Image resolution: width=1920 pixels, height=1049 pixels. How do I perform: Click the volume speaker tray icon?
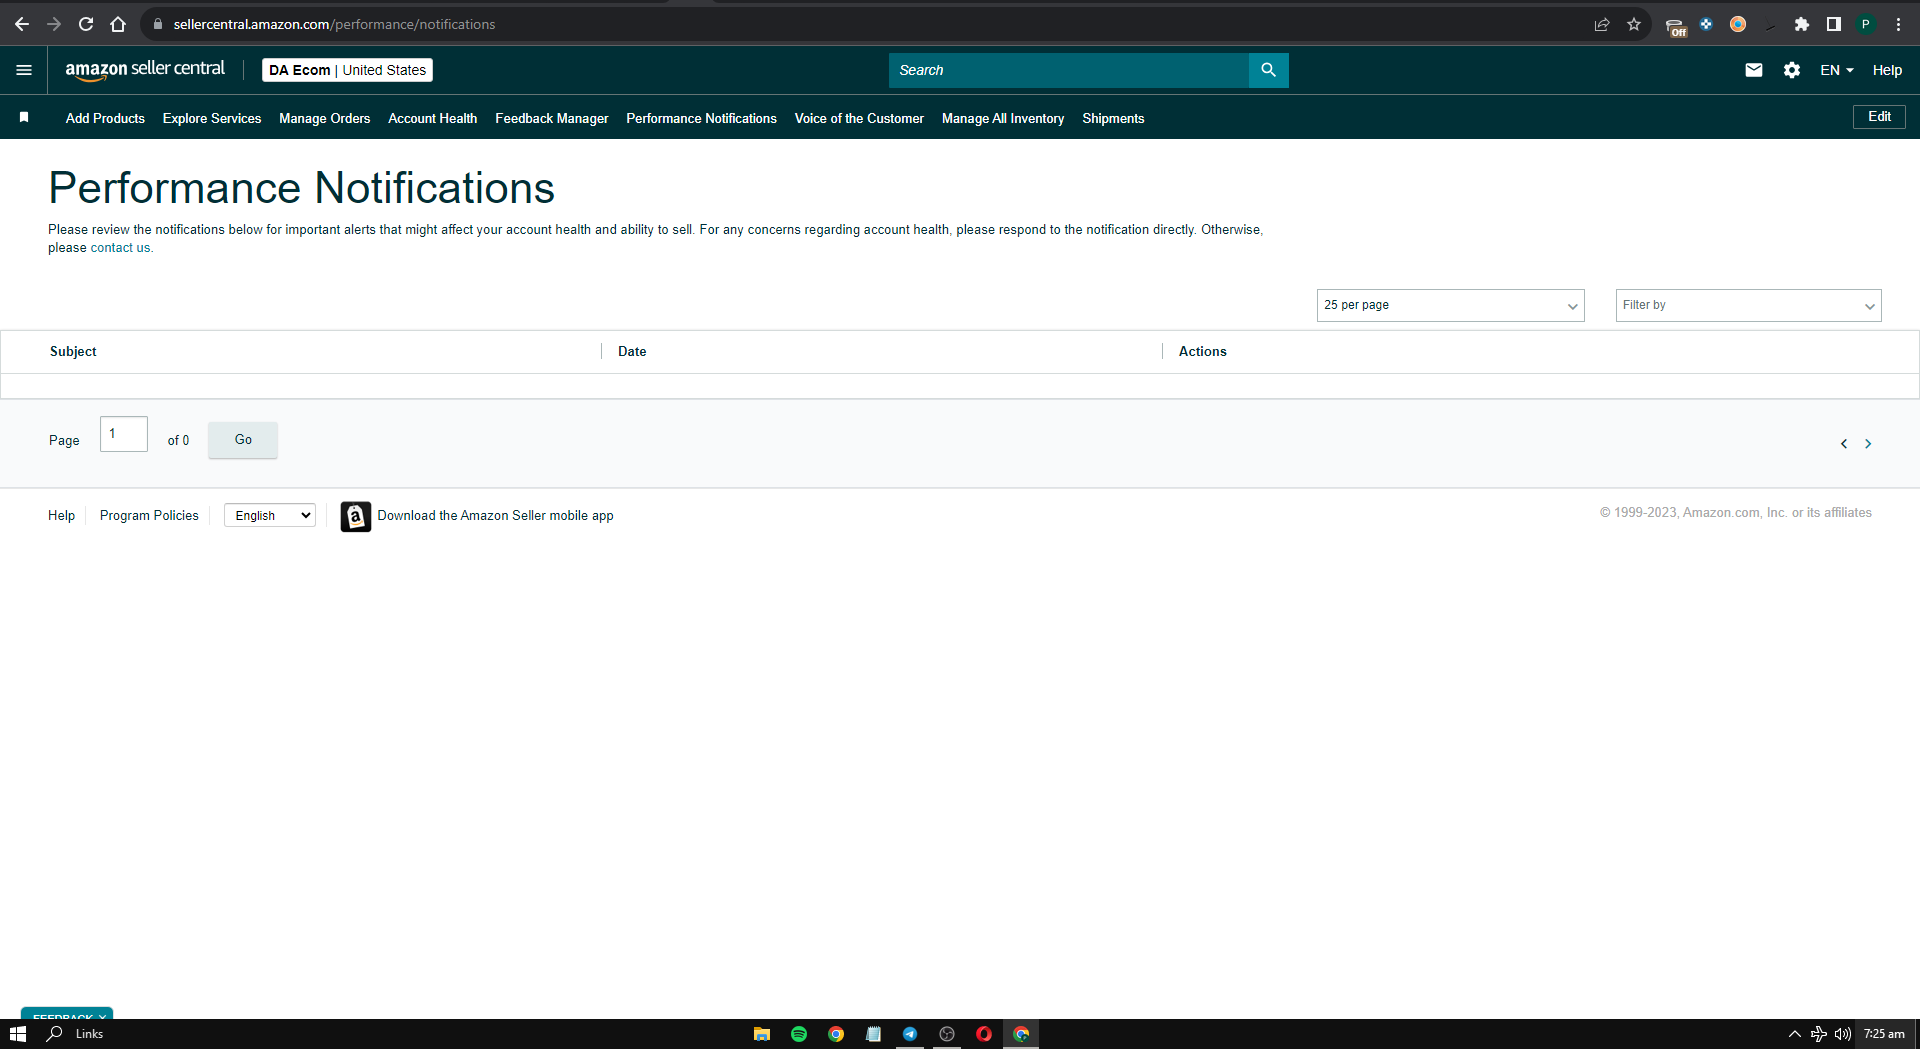(x=1842, y=1034)
